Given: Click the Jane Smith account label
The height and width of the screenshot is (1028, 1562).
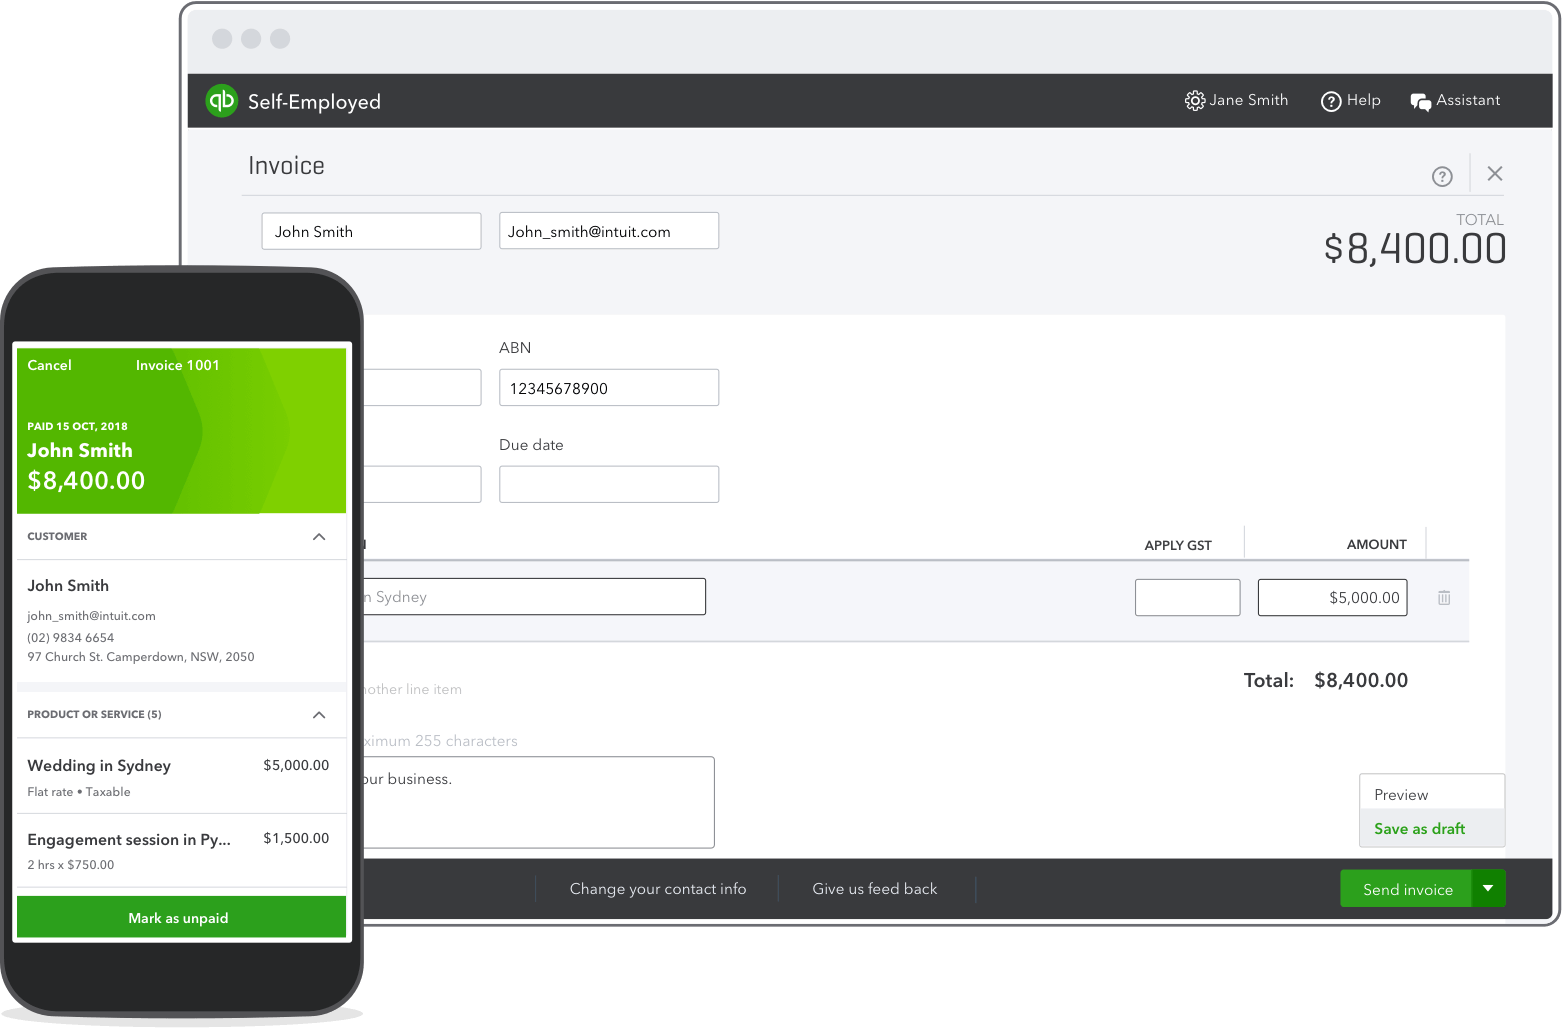Looking at the screenshot, I should click(1249, 100).
